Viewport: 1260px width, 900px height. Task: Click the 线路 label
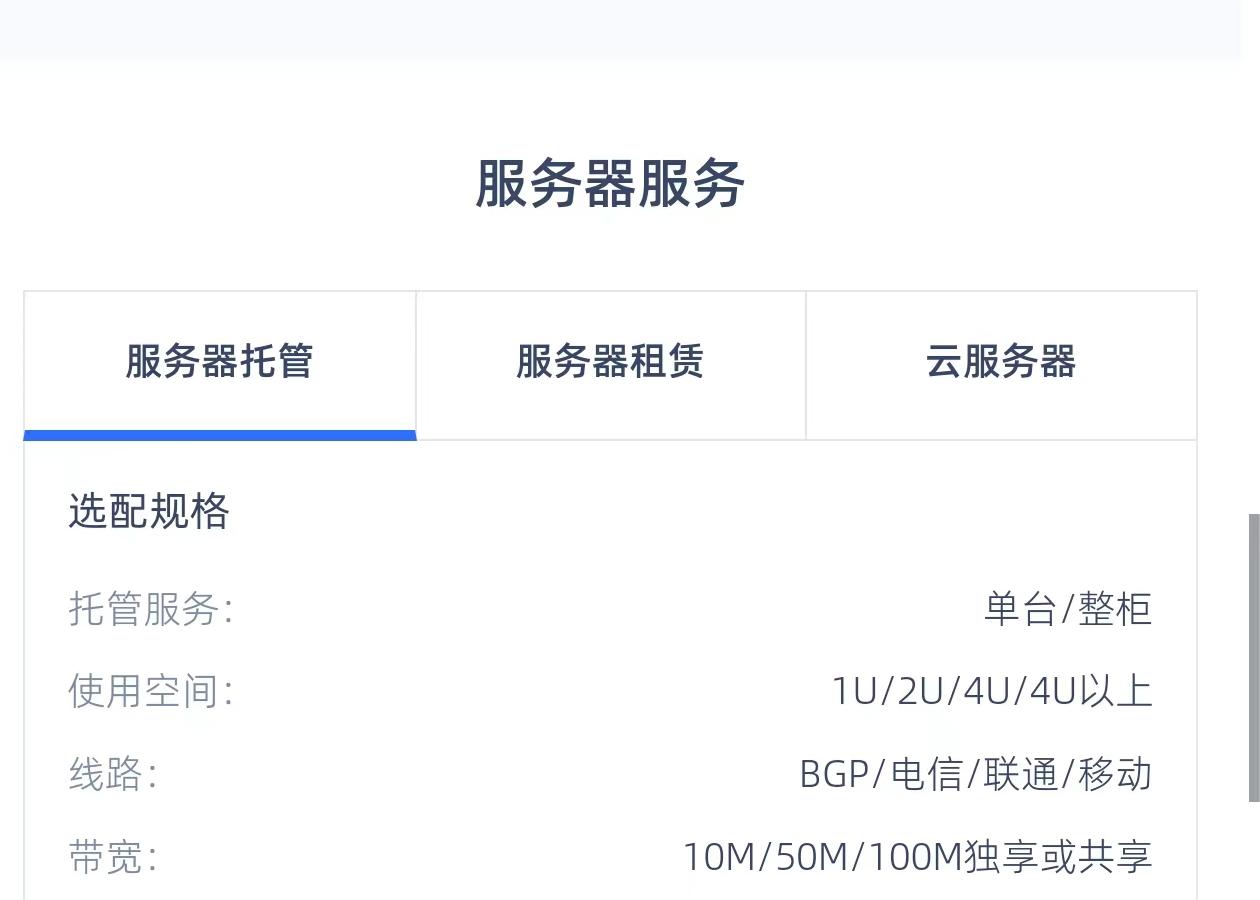(112, 774)
